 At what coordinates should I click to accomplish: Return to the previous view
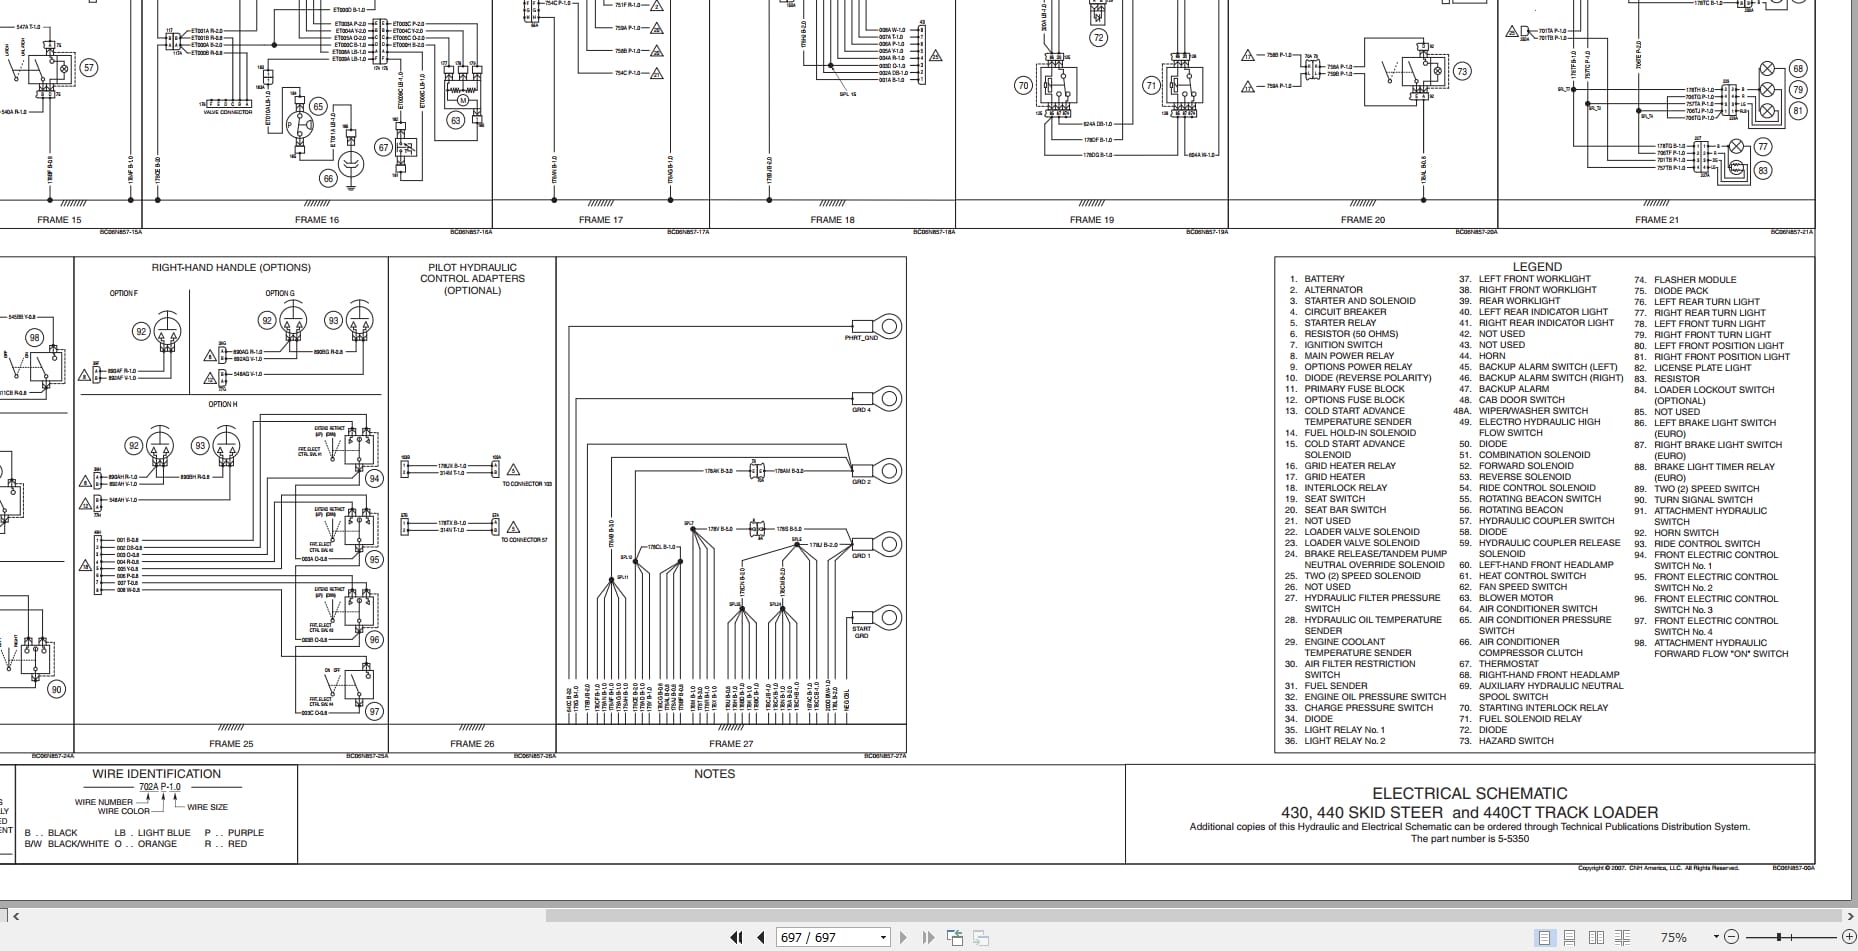955,937
